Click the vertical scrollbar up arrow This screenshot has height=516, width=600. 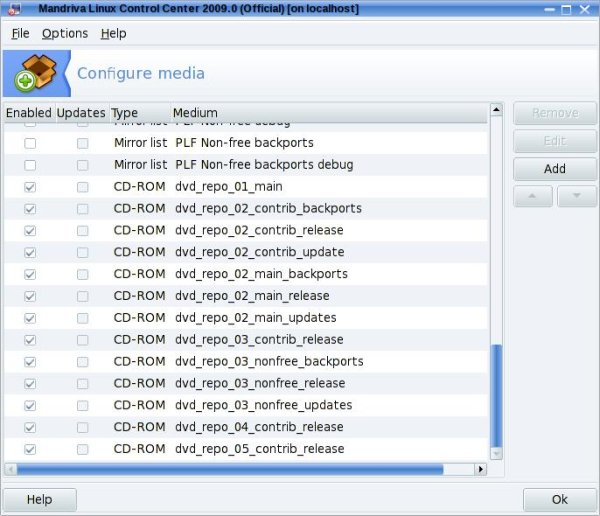[x=496, y=110]
